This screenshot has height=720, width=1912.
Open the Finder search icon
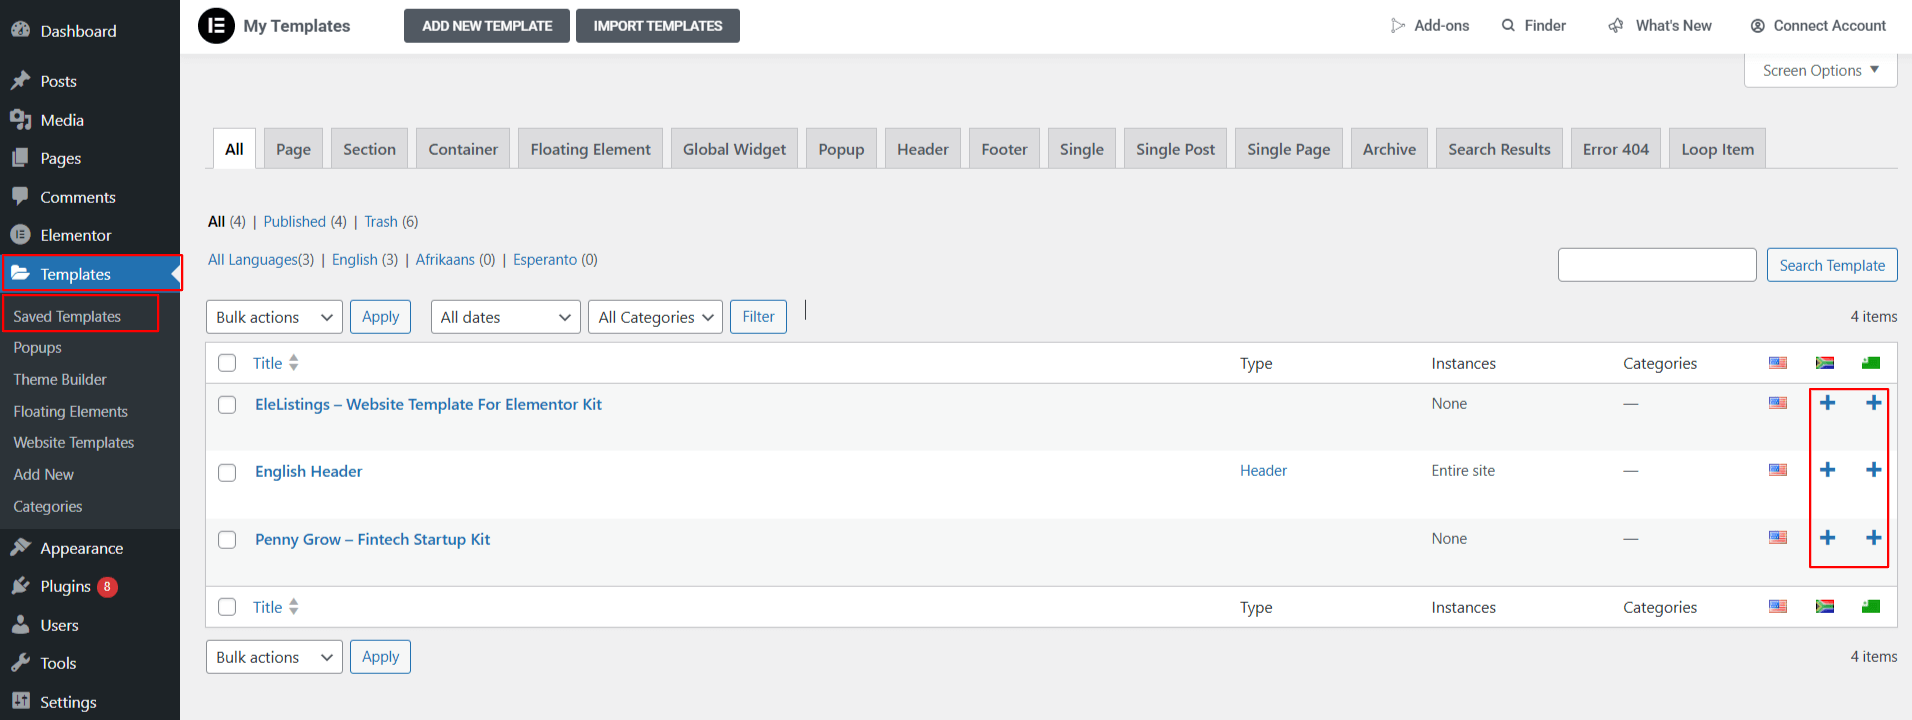(x=1508, y=26)
